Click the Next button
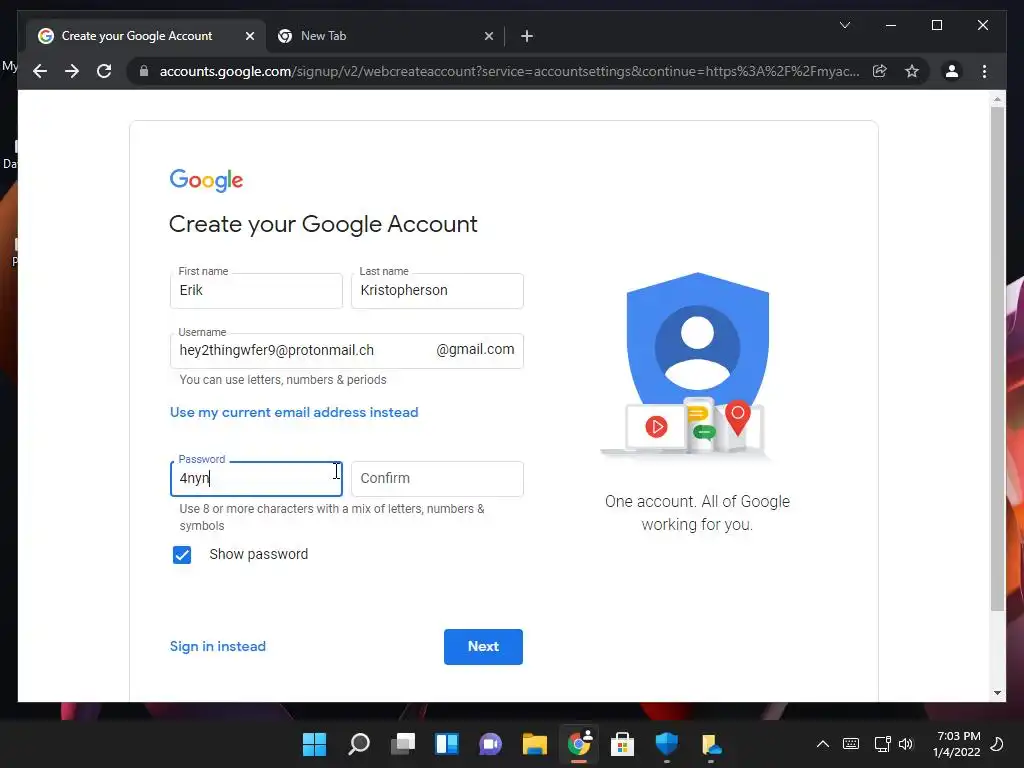1024x768 pixels. (483, 647)
